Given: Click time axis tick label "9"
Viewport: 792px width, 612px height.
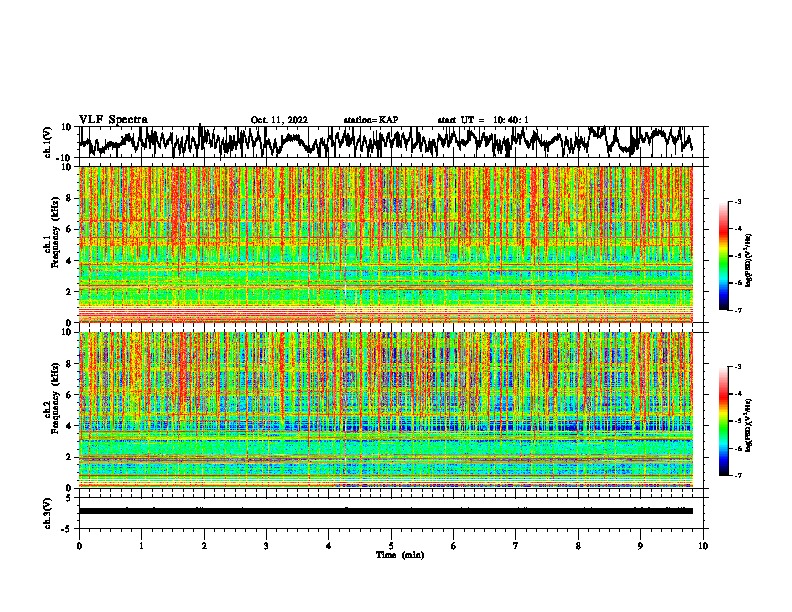Looking at the screenshot, I should click(640, 546).
